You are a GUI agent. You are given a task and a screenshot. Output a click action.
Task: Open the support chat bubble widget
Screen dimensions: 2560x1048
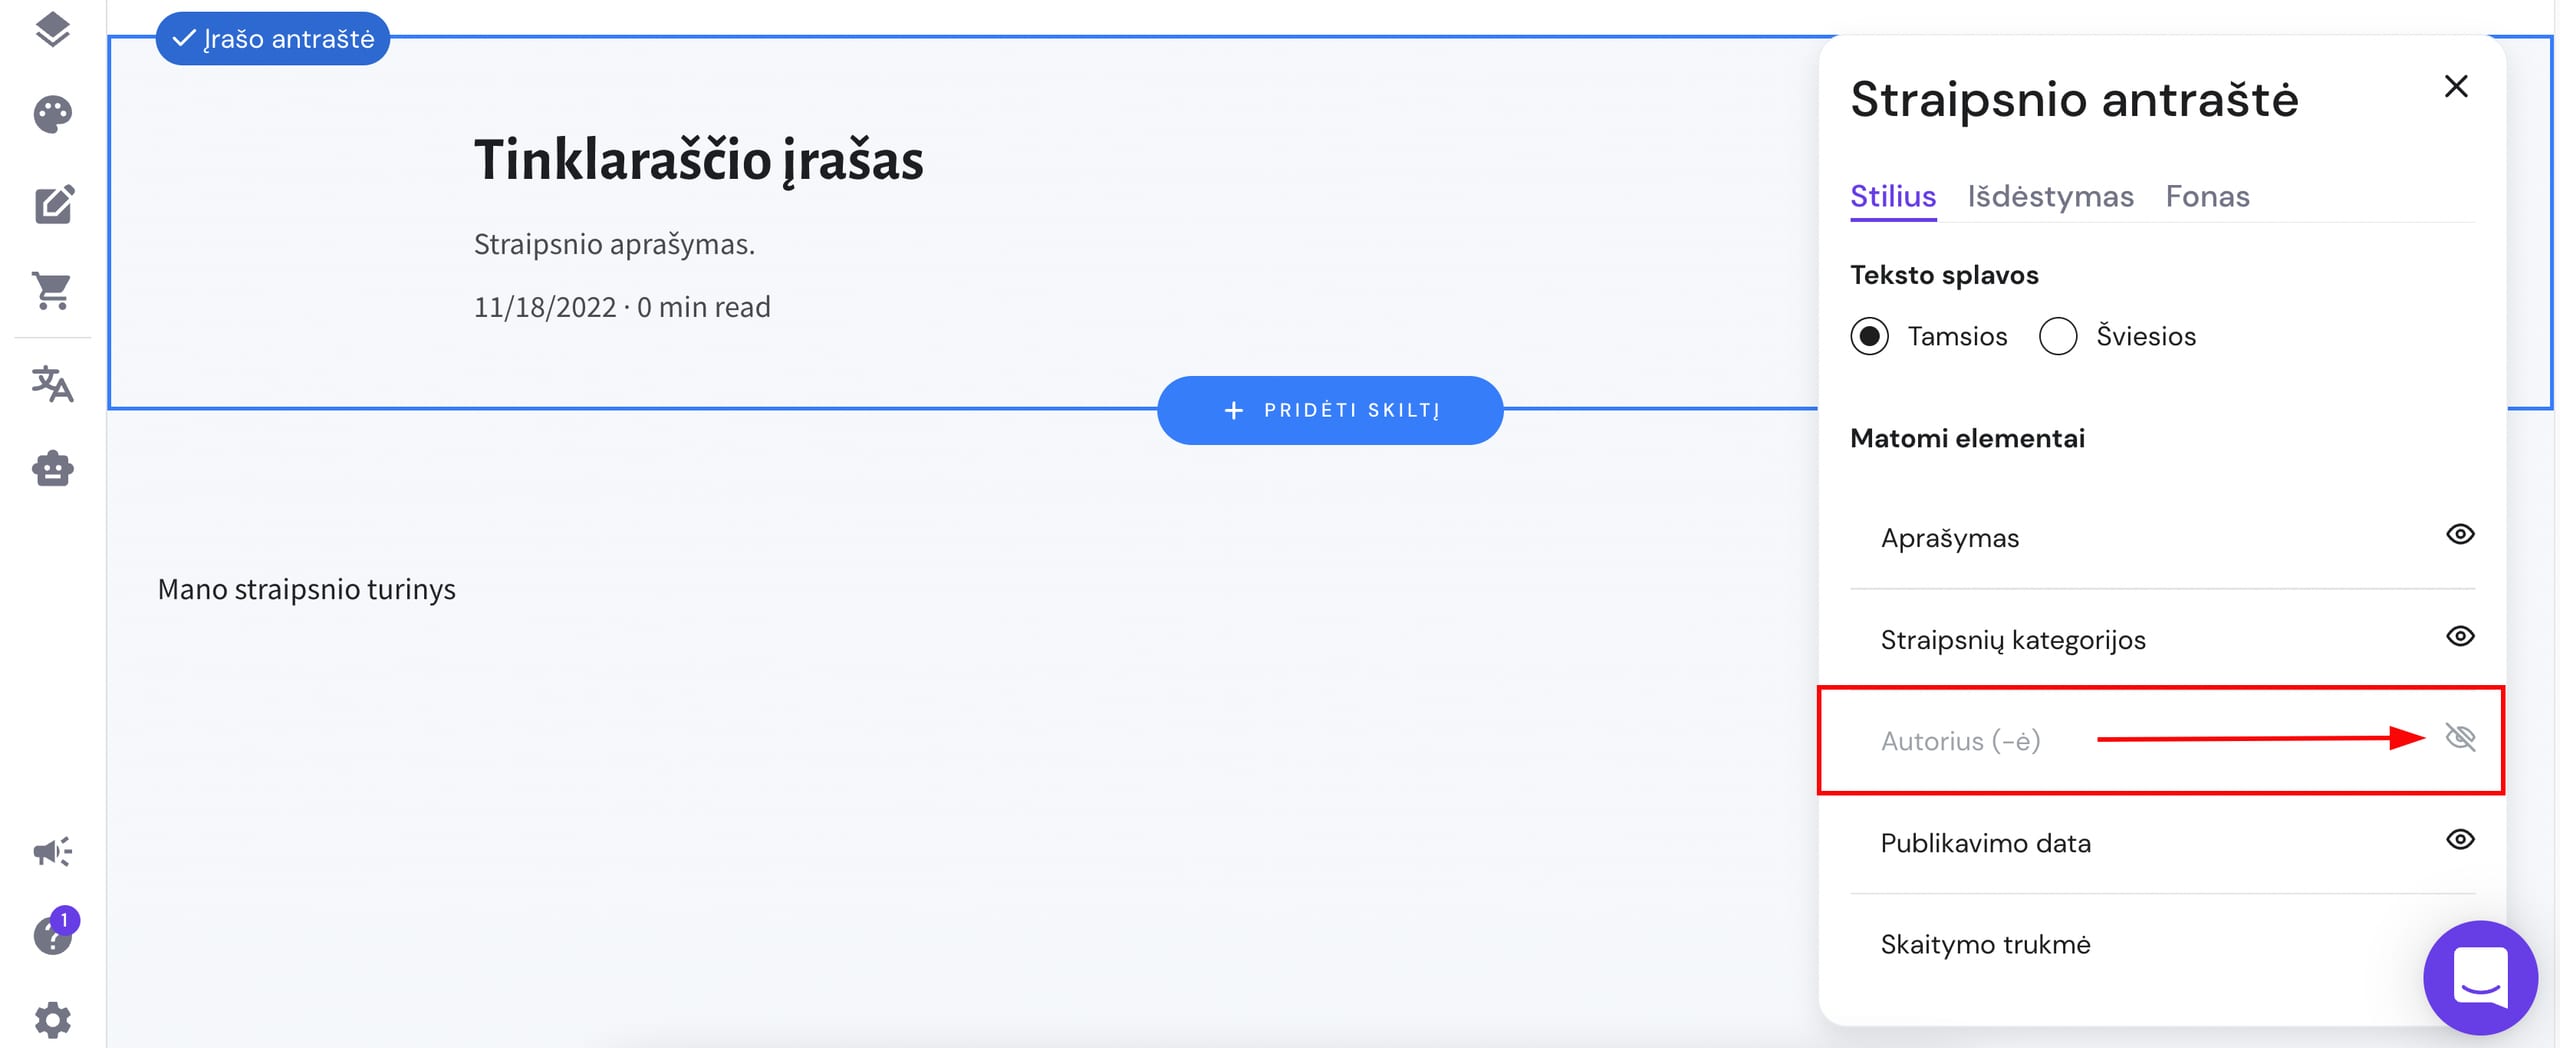pyautogui.click(x=2480, y=978)
